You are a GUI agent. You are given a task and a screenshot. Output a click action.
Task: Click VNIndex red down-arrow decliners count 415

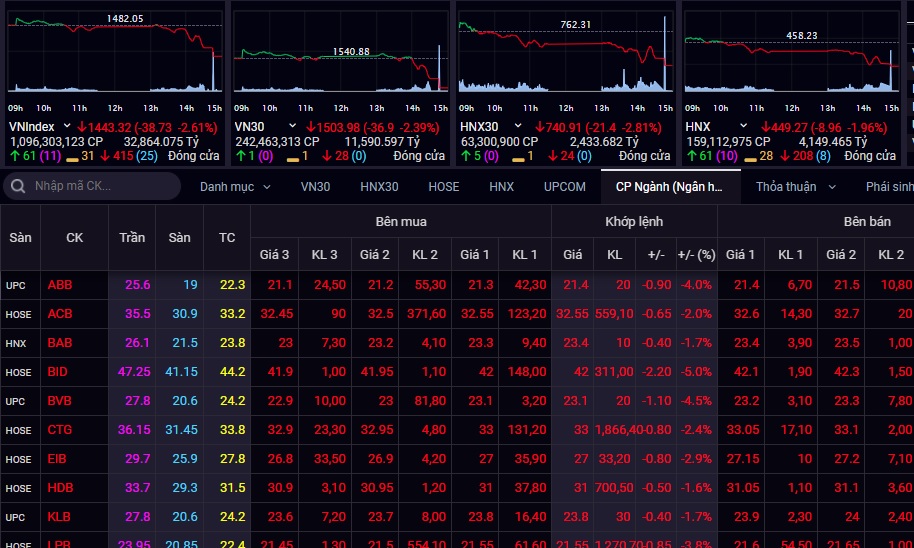pyautogui.click(x=115, y=156)
